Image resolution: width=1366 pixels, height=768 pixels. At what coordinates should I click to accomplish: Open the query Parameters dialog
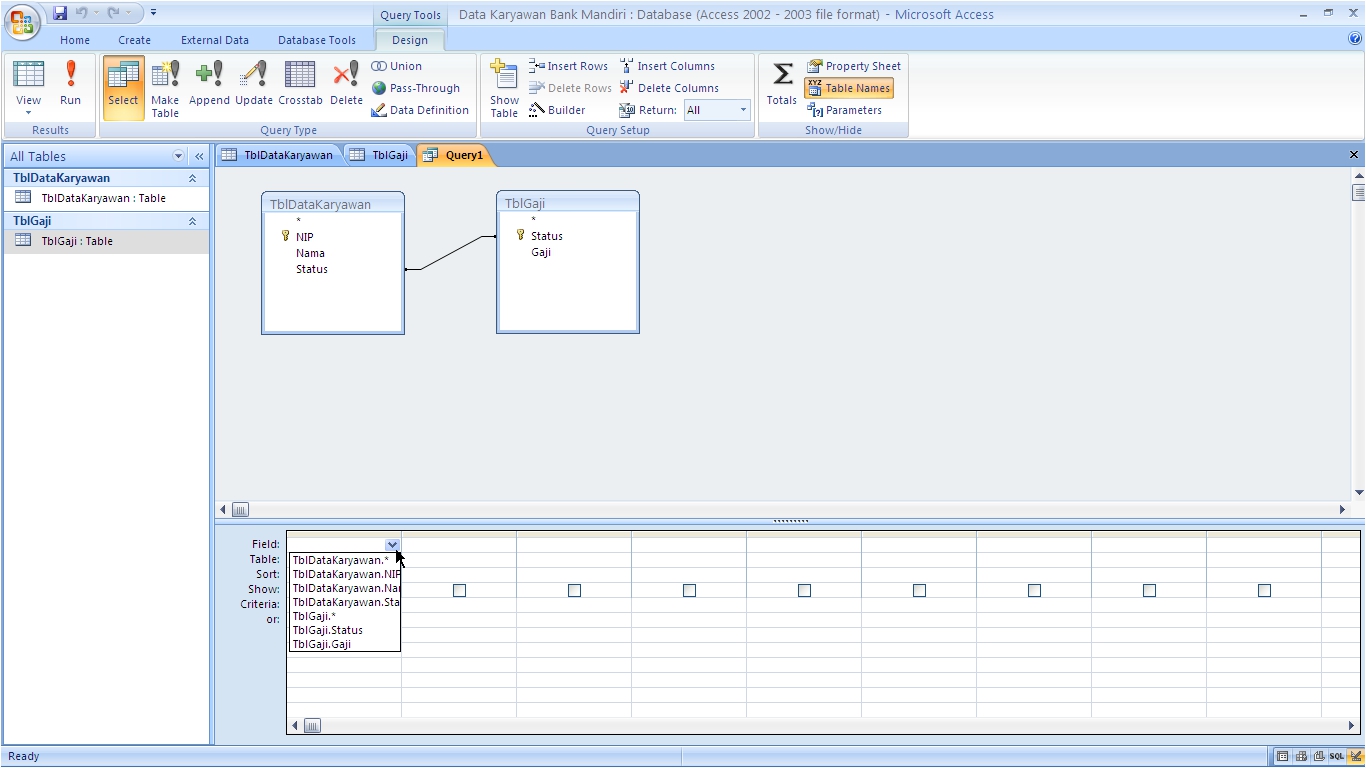pos(845,110)
